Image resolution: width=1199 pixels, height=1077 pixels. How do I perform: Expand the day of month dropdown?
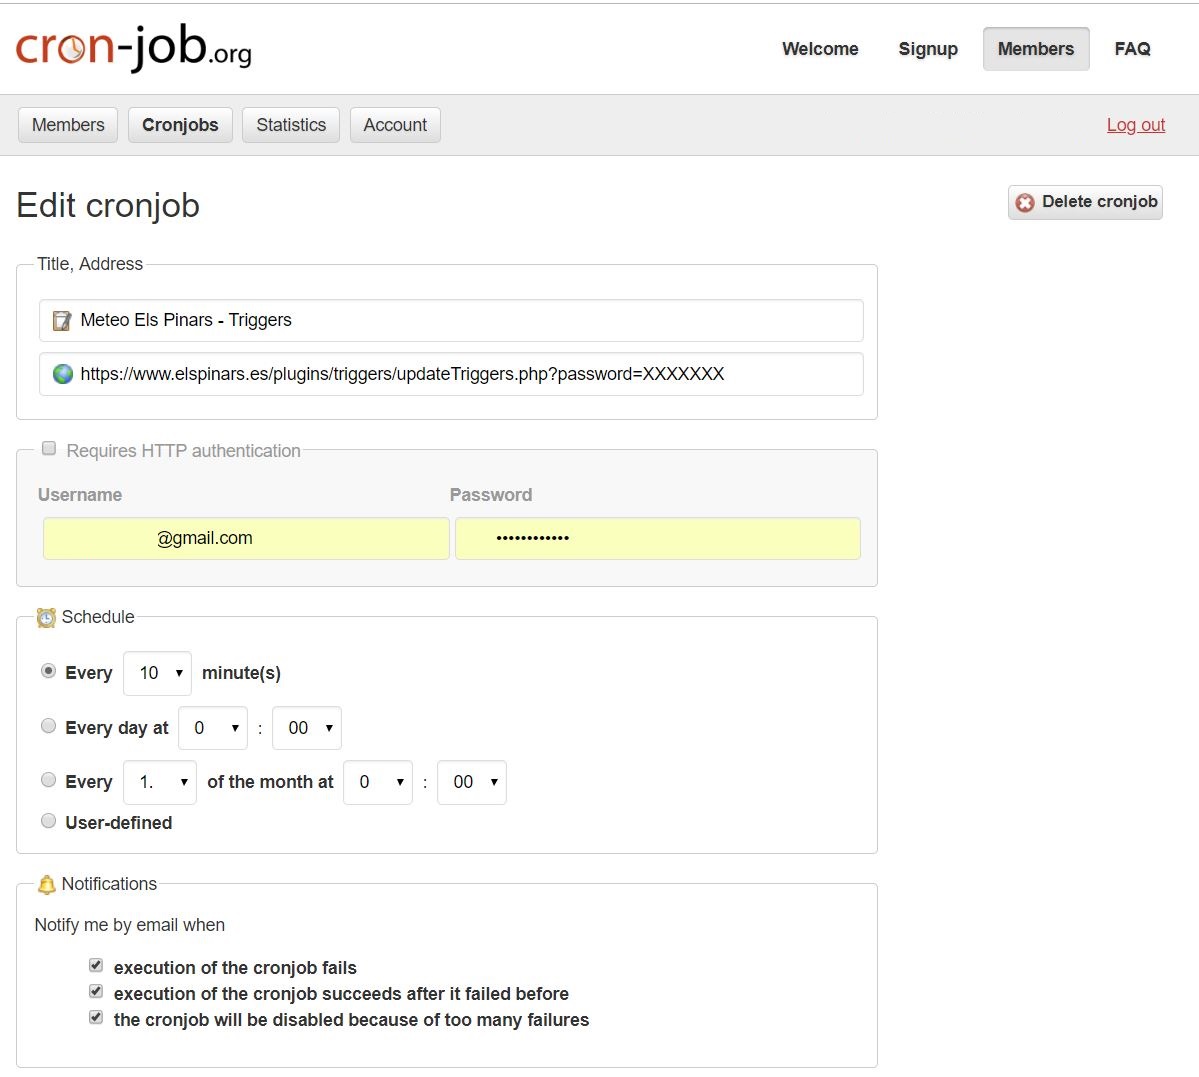160,782
